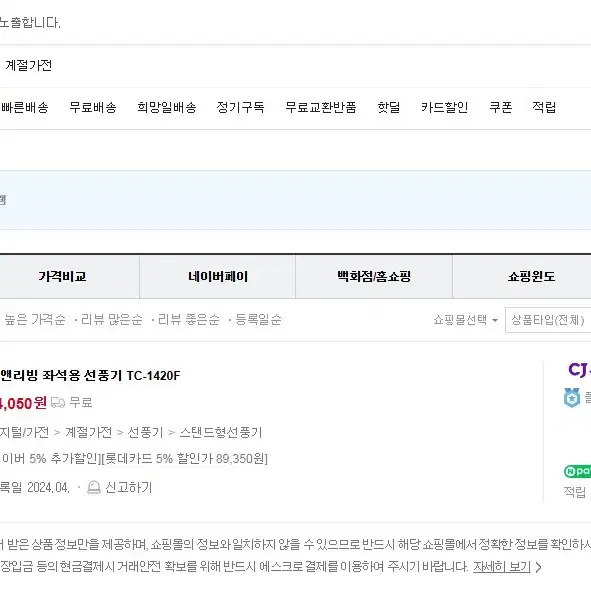
Task: Sort results by 등록일순
Action: pos(258,320)
